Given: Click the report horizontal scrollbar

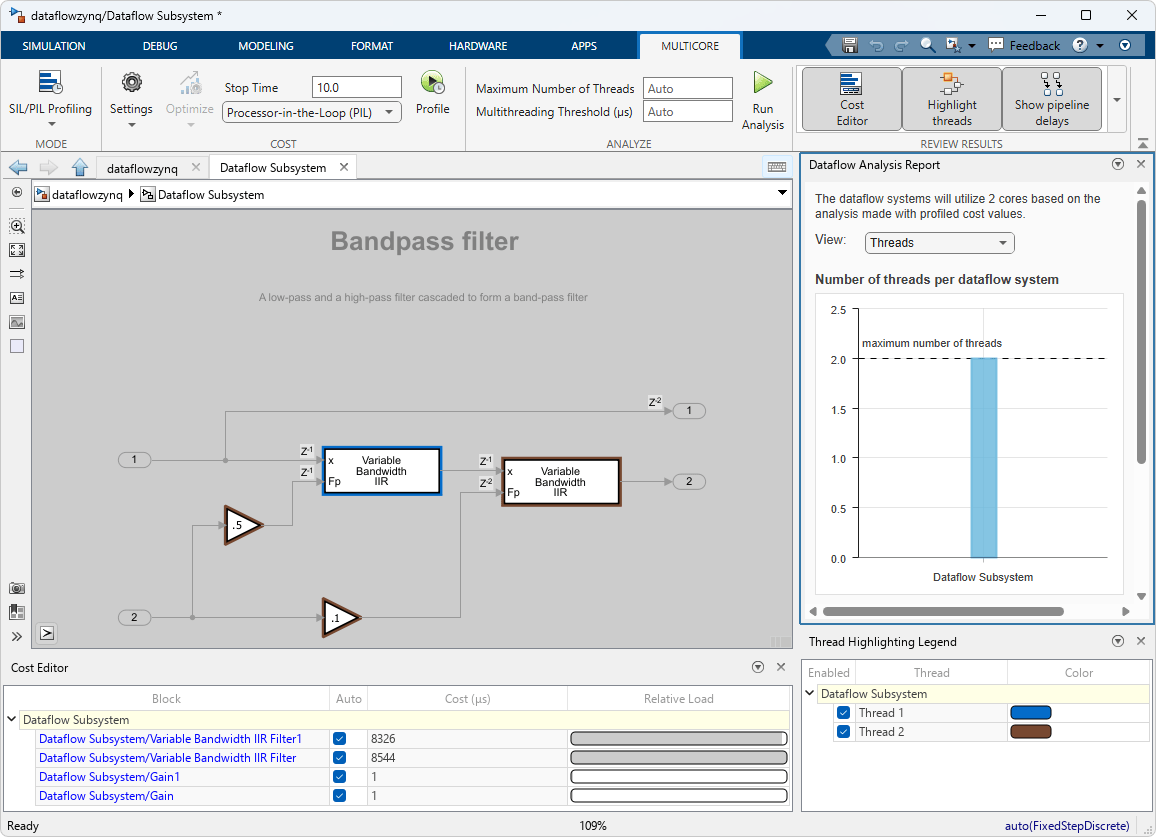Looking at the screenshot, I should click(943, 611).
